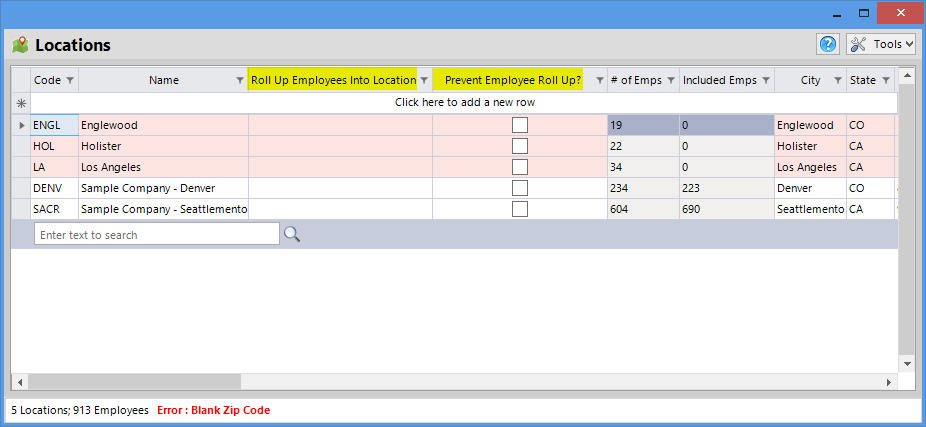Click the new row asterisk indicator
The width and height of the screenshot is (926, 427).
coord(21,103)
